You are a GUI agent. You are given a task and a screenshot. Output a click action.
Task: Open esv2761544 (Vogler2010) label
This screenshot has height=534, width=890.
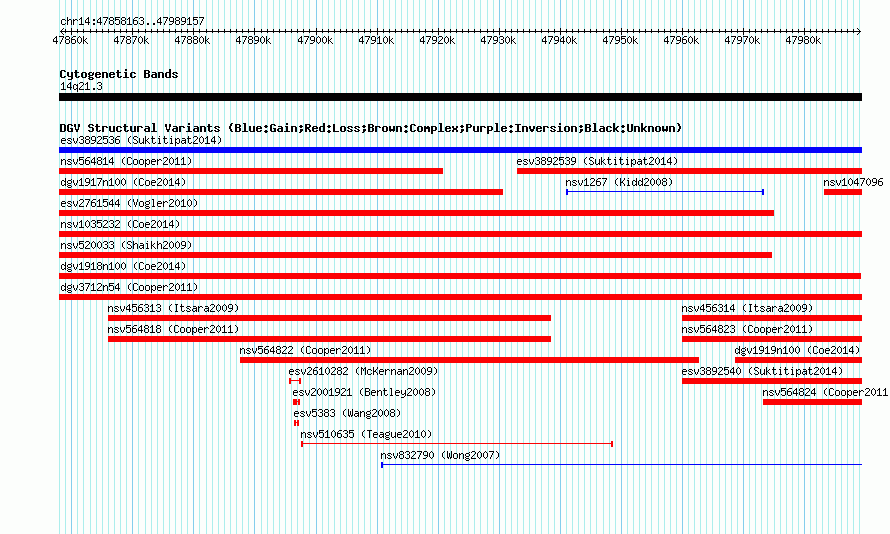click(x=129, y=204)
